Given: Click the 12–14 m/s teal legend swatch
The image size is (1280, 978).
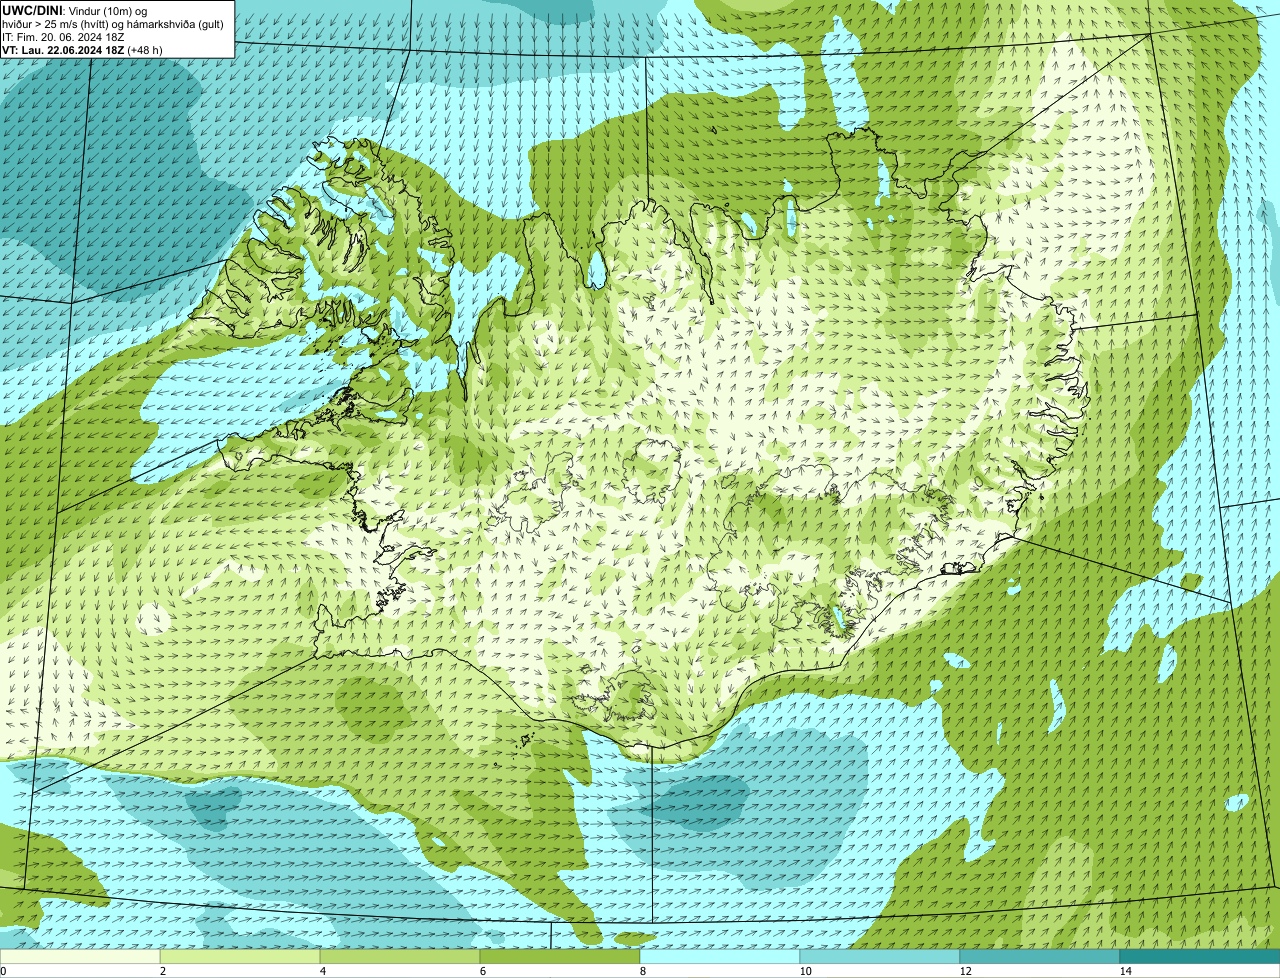Looking at the screenshot, I should pos(1040,956).
